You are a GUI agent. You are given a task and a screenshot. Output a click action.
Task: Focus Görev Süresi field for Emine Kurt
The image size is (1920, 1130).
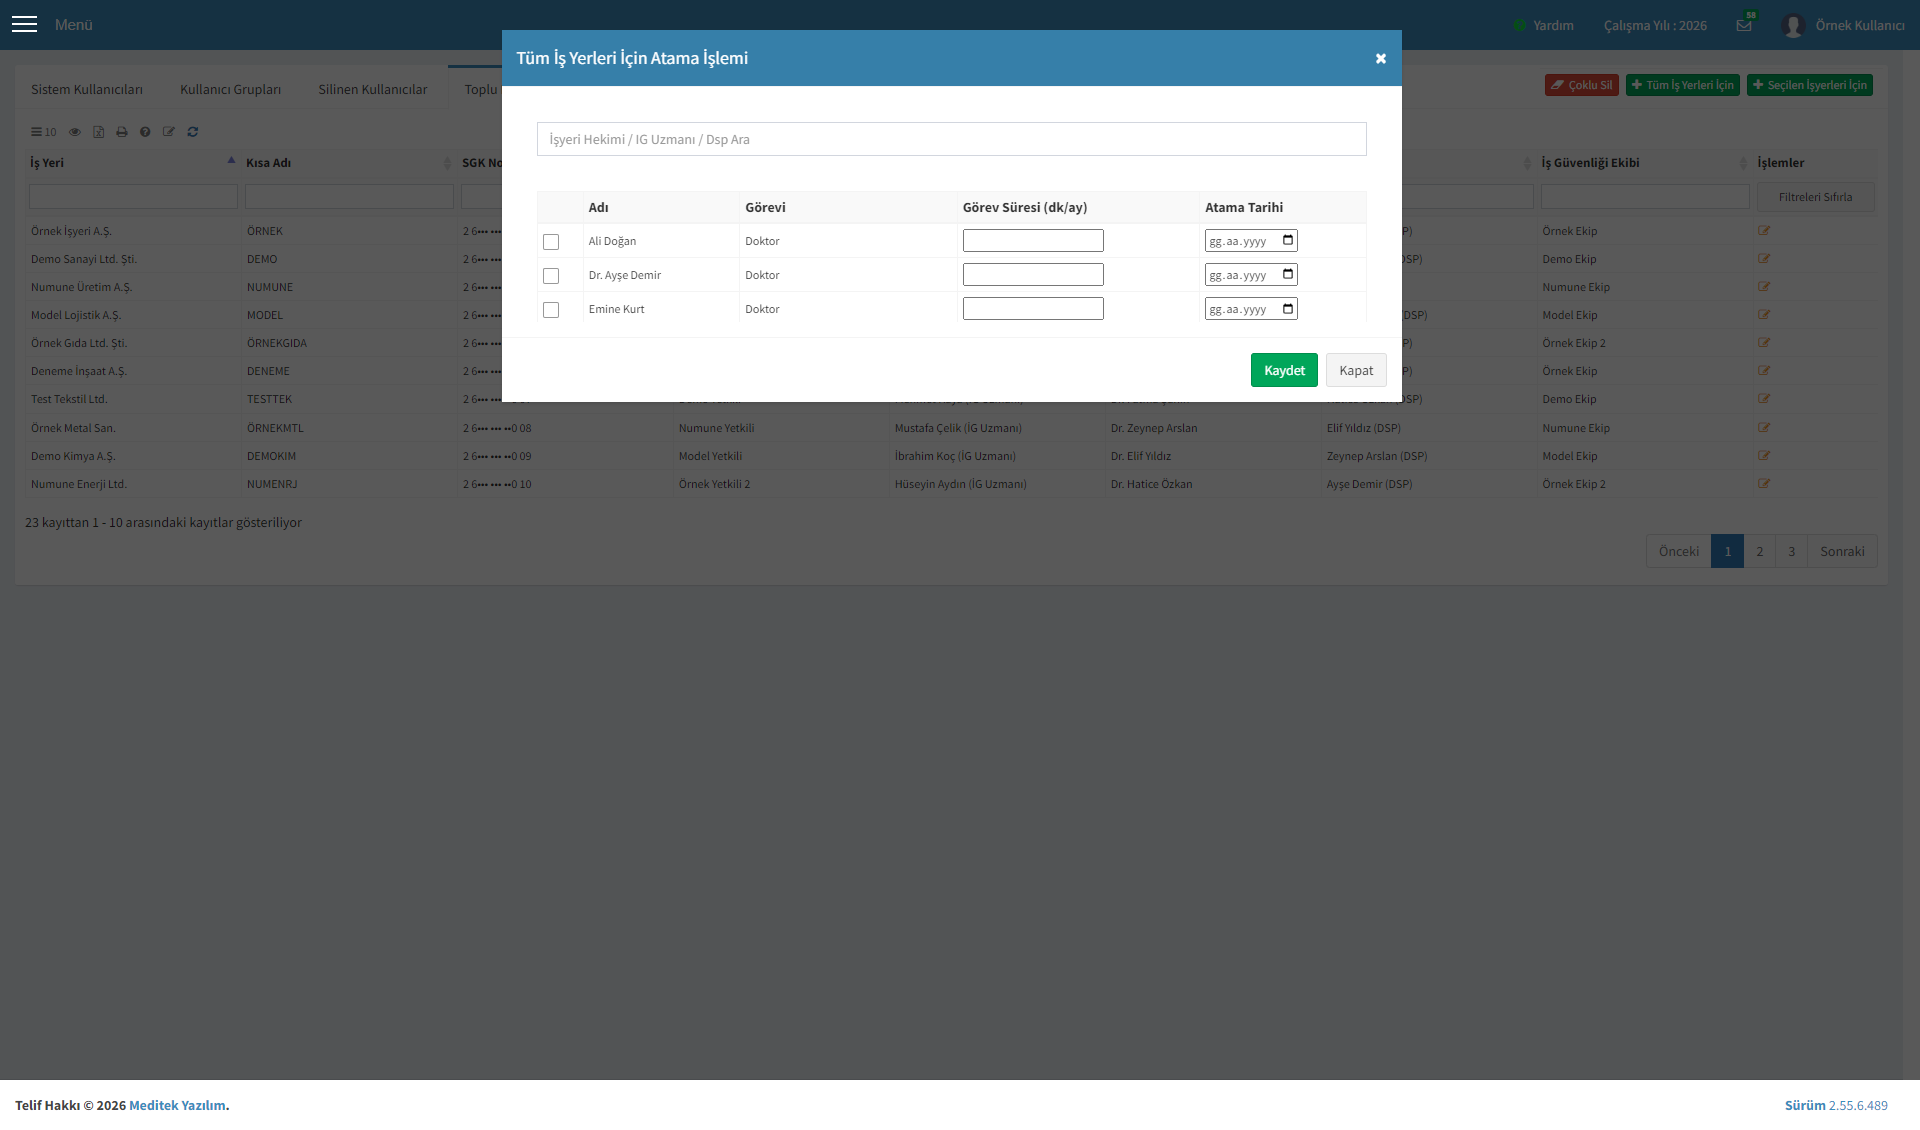point(1033,308)
